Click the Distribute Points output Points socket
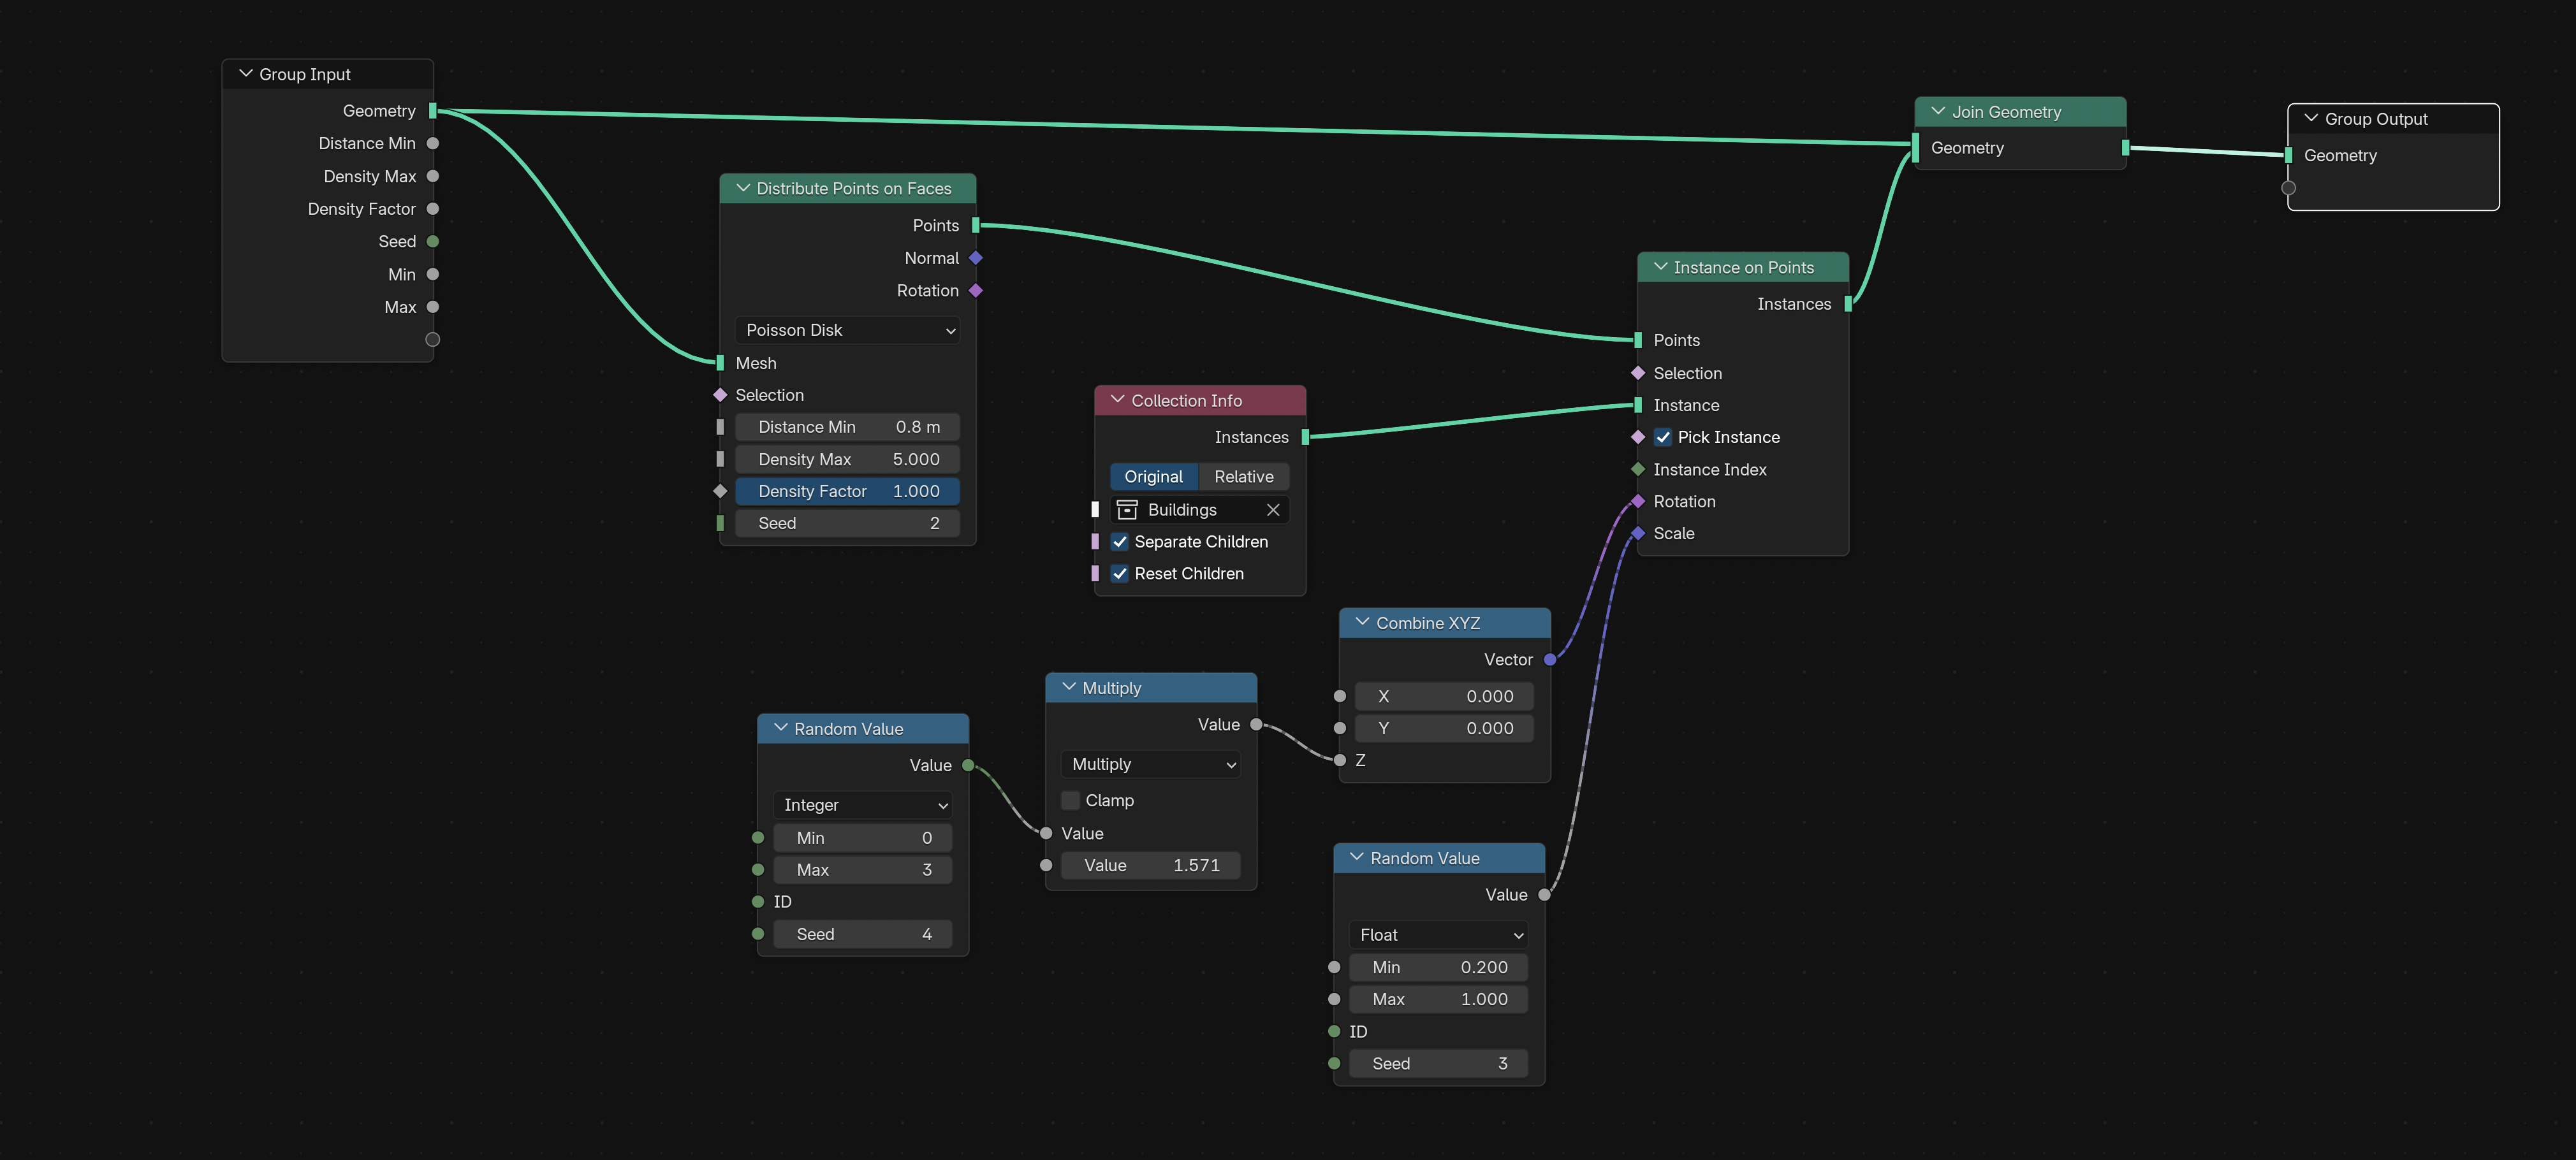Screen dimensions: 2576x1160 pos(976,225)
